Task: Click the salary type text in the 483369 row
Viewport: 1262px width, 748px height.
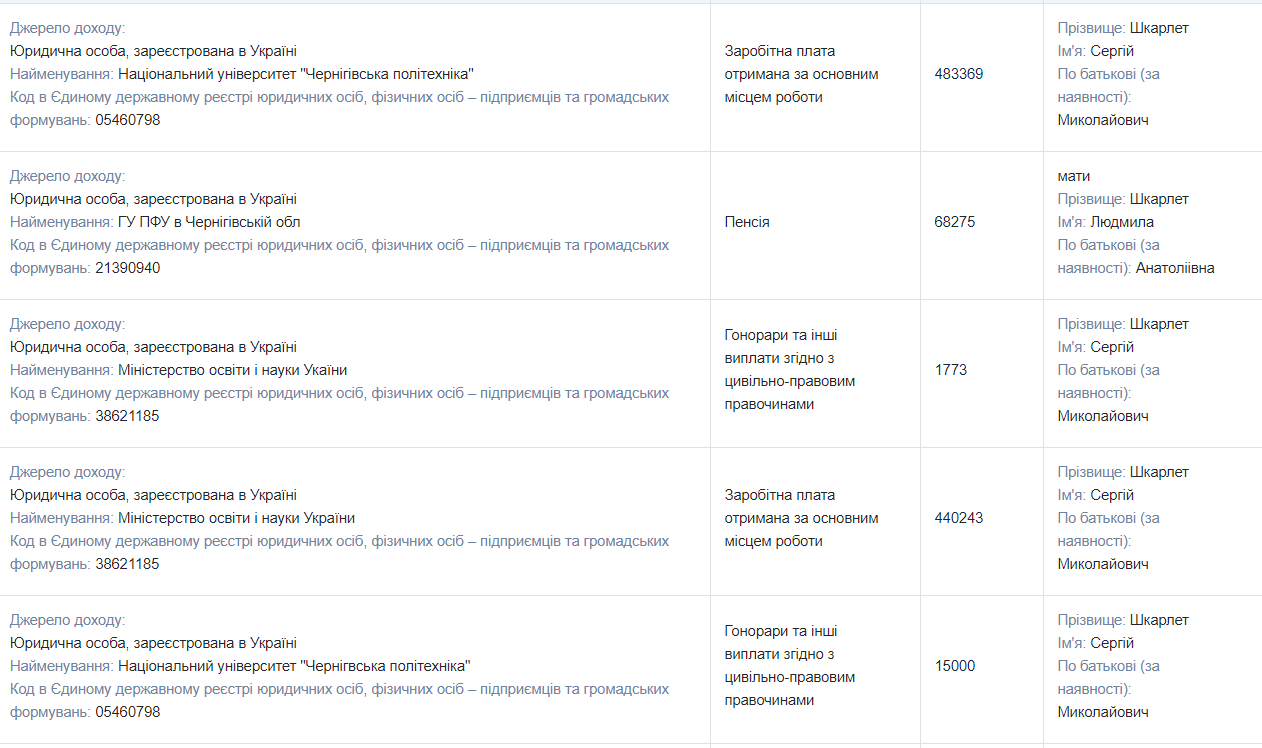Action: point(801,74)
